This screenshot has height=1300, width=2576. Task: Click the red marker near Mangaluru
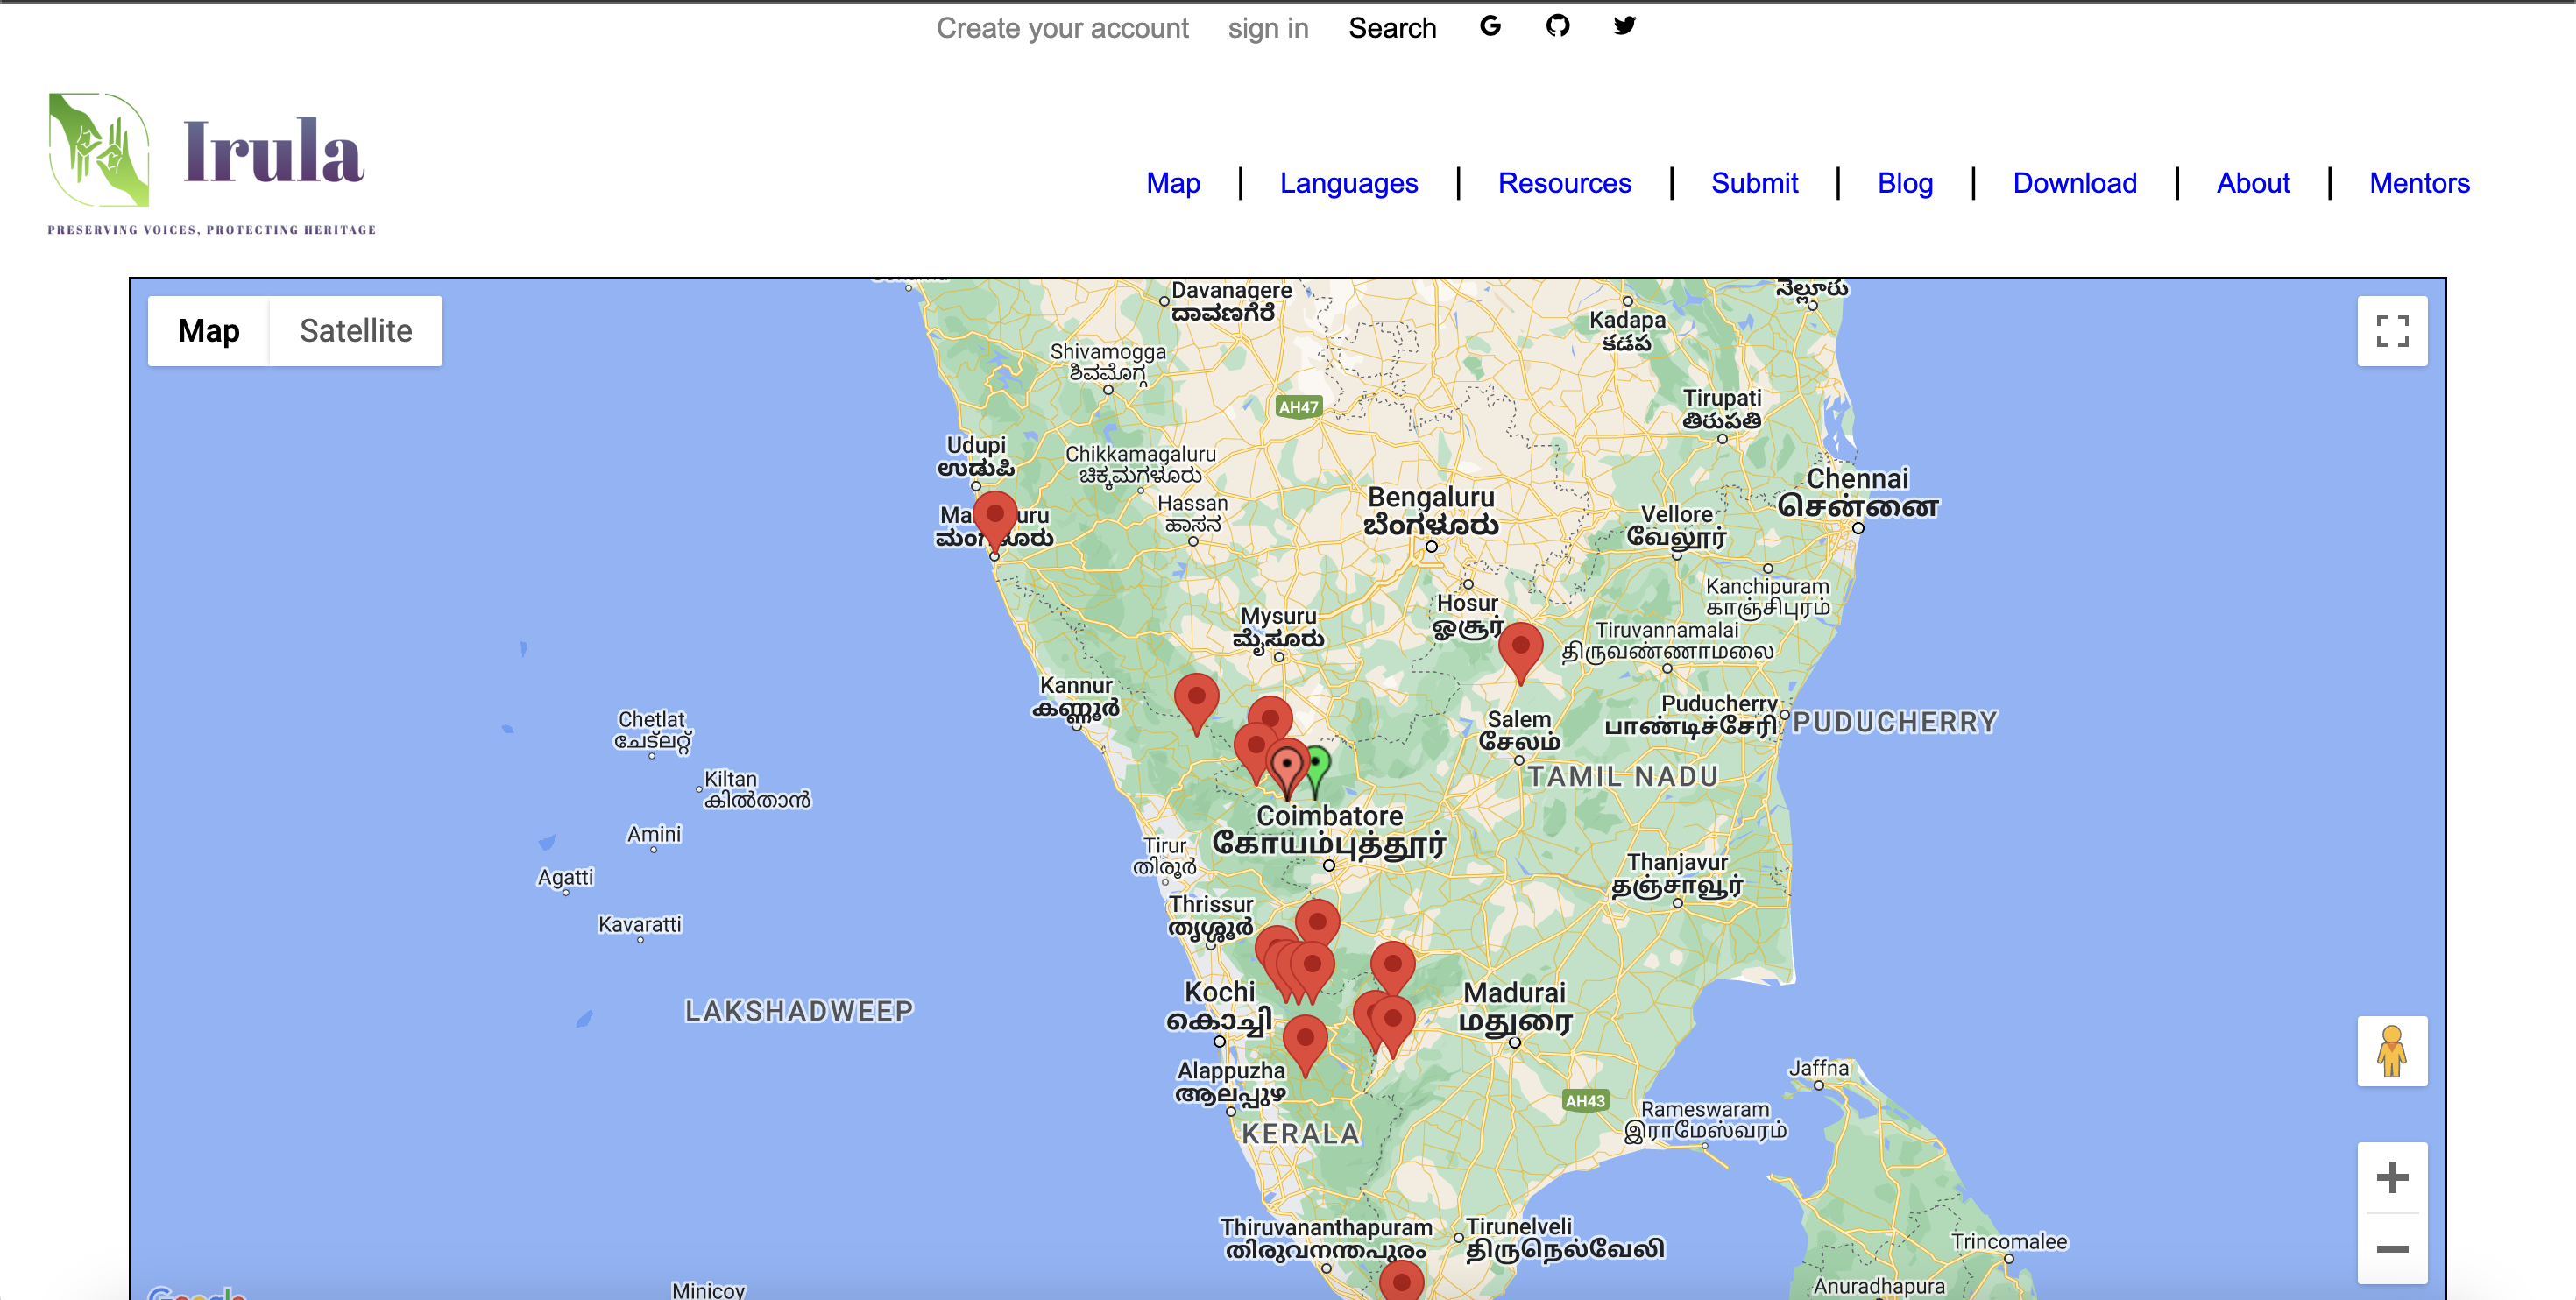tap(995, 515)
